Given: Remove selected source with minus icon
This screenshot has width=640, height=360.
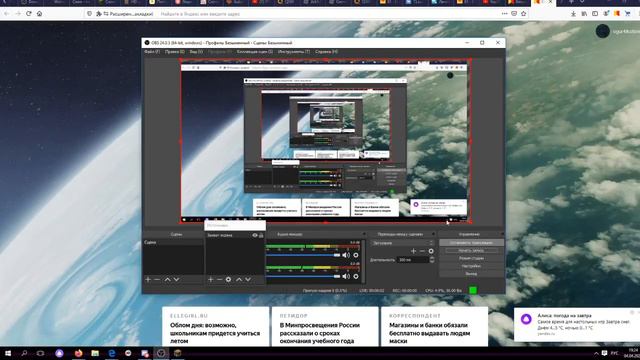Looking at the screenshot, I should coord(220,280).
